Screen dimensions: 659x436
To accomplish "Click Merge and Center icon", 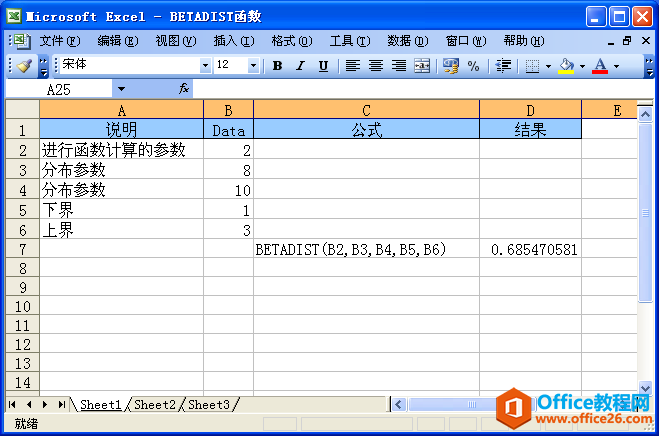I will click(422, 66).
